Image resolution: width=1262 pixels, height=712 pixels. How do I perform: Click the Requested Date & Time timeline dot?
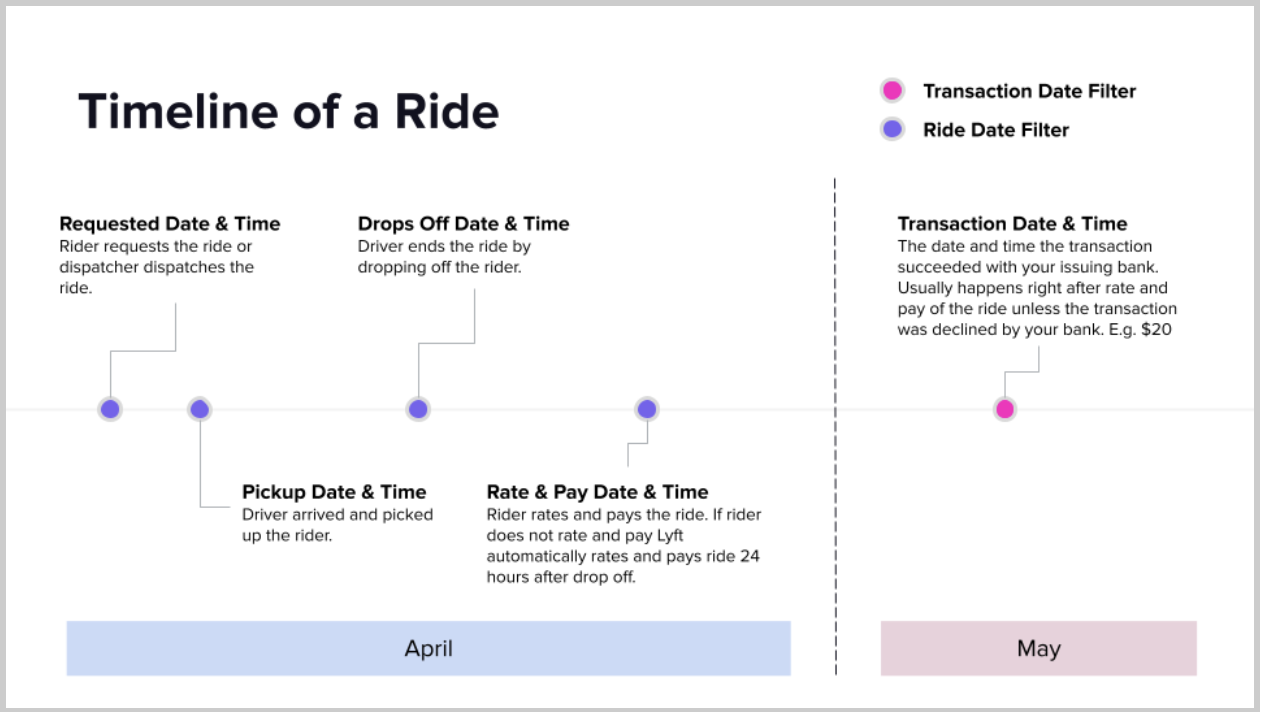point(110,409)
